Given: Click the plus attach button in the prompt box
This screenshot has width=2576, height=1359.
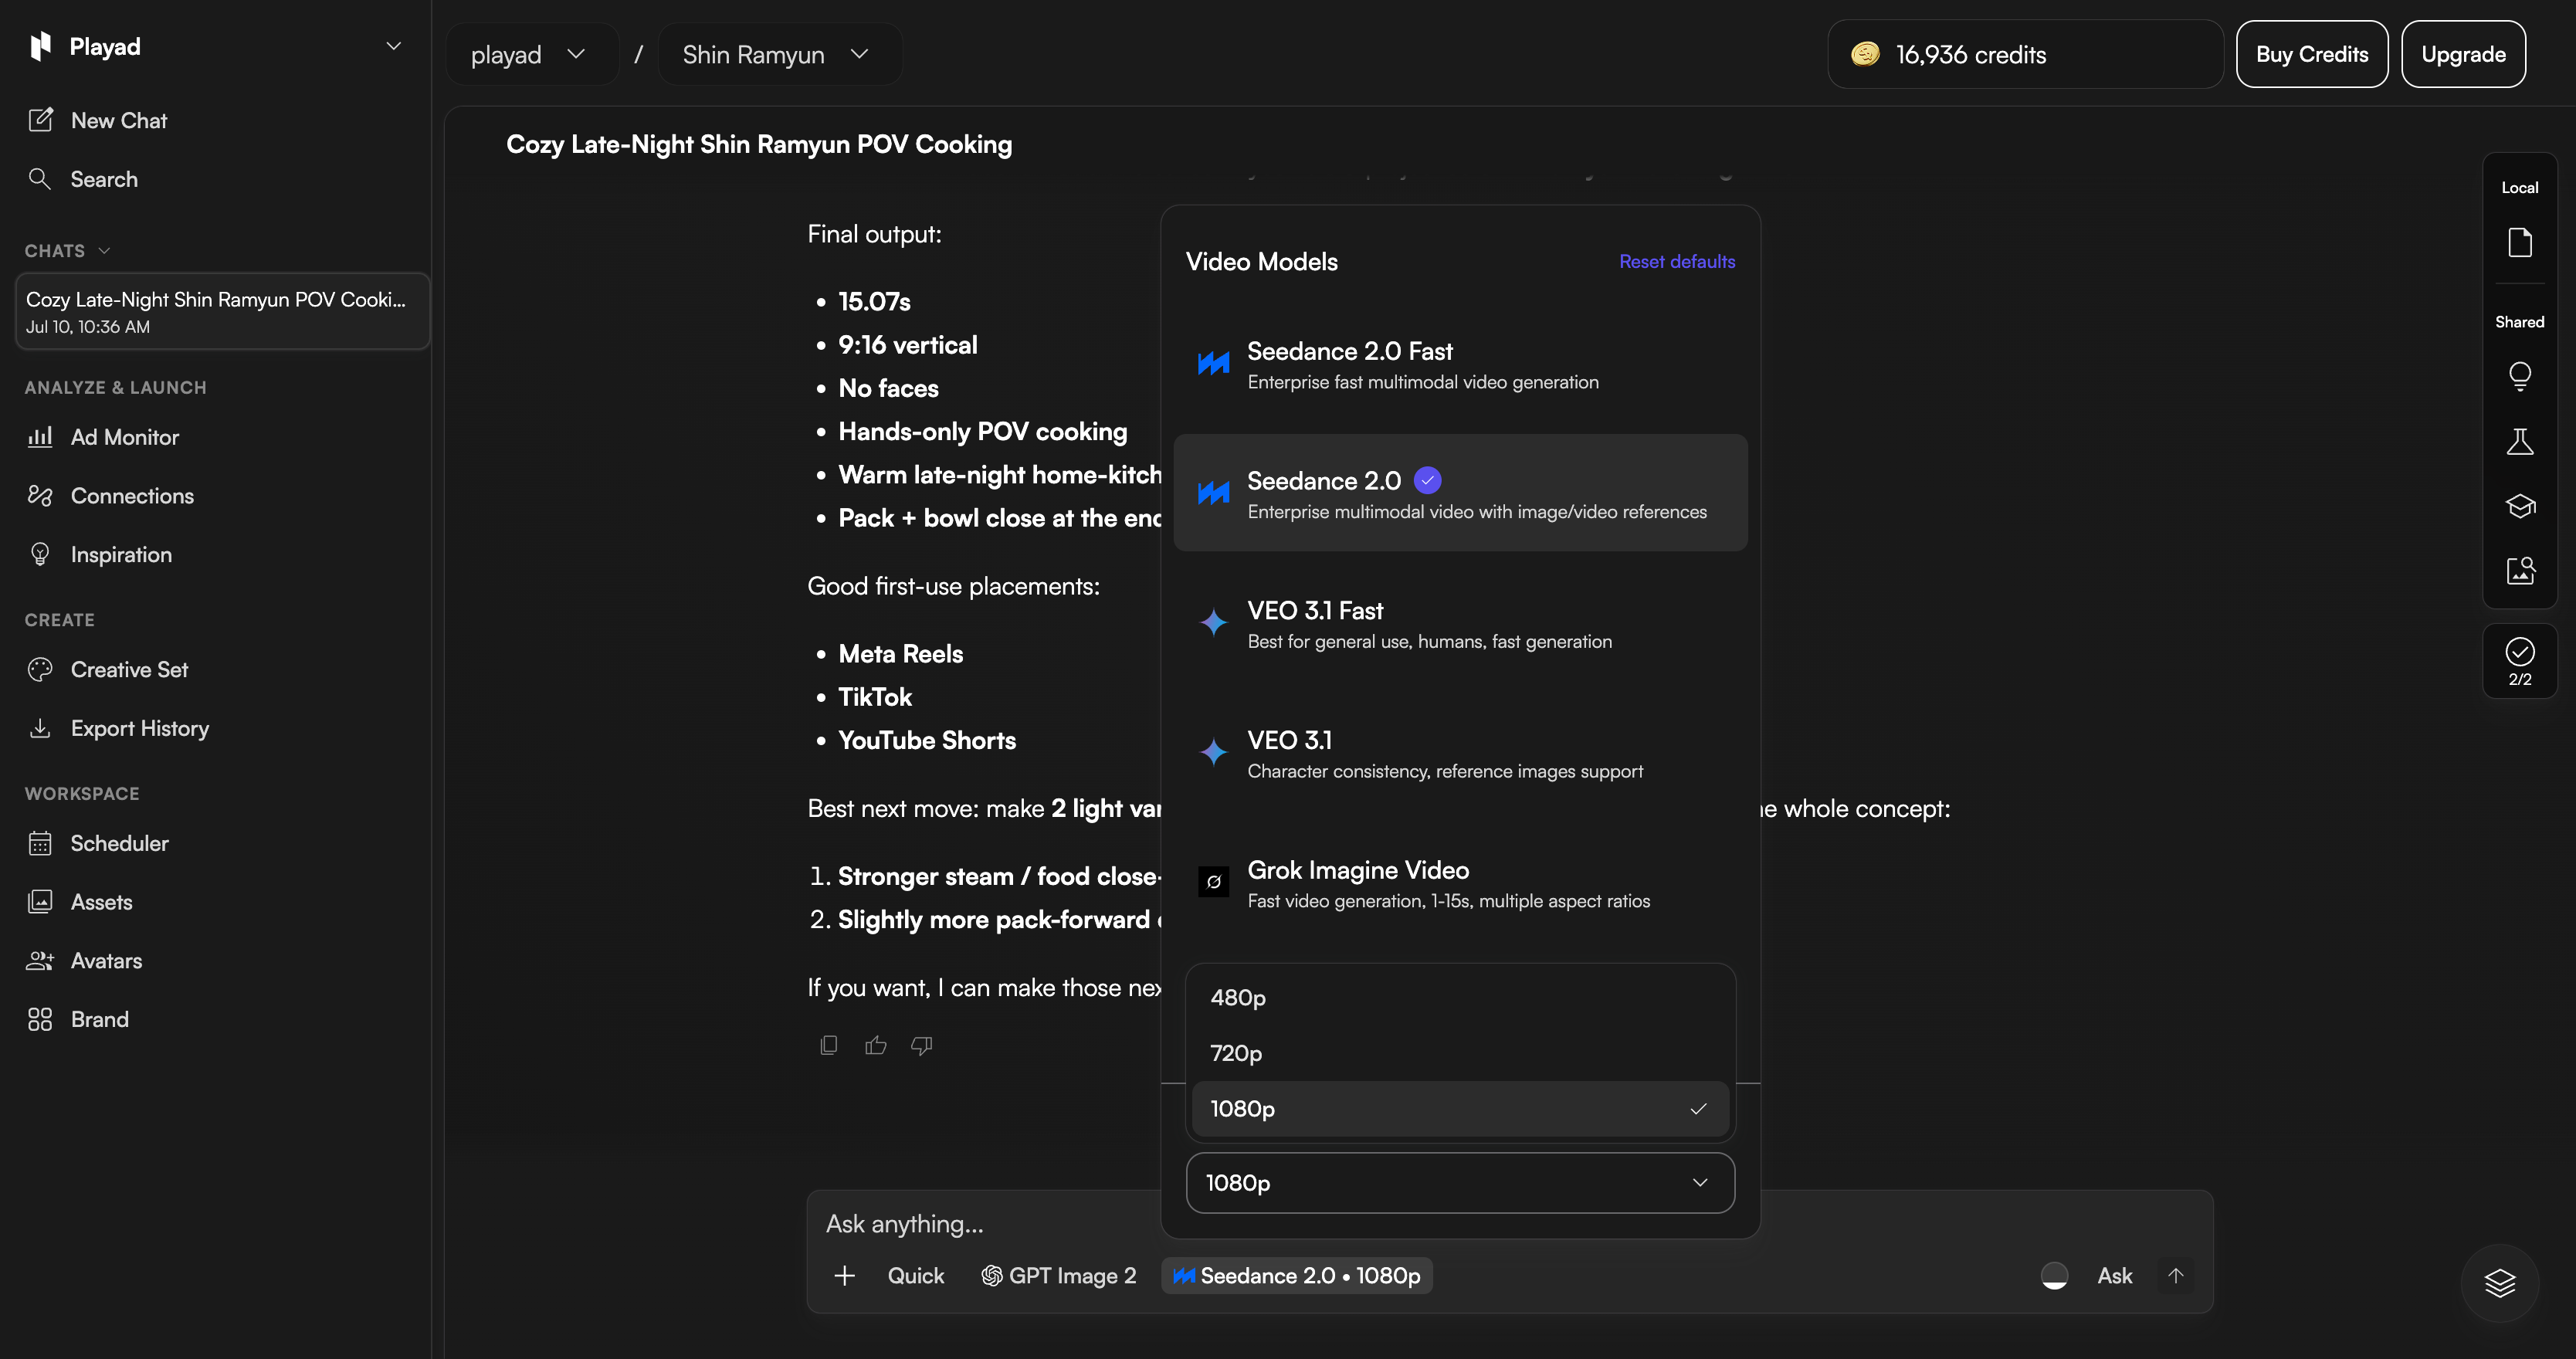Looking at the screenshot, I should (x=844, y=1276).
